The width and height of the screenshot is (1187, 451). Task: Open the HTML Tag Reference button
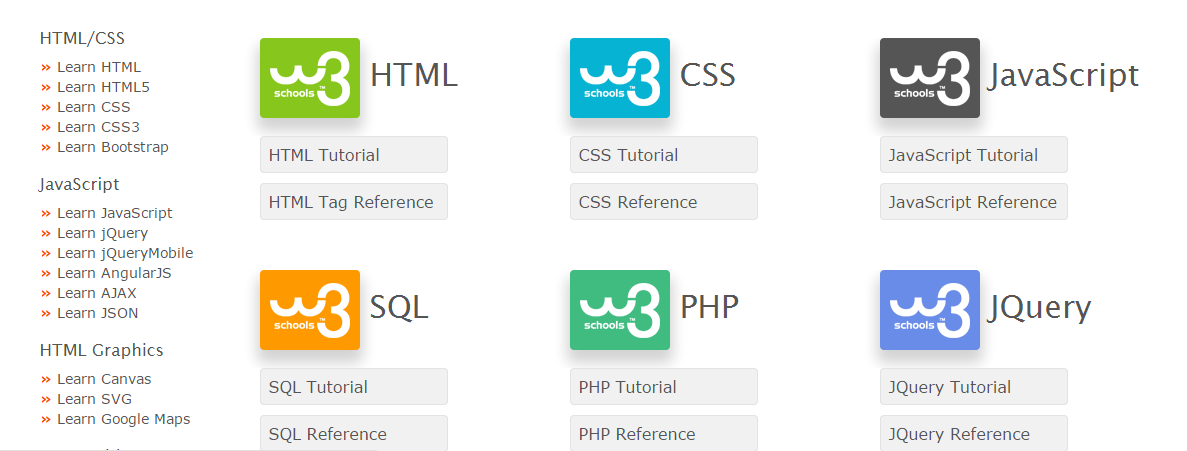353,202
